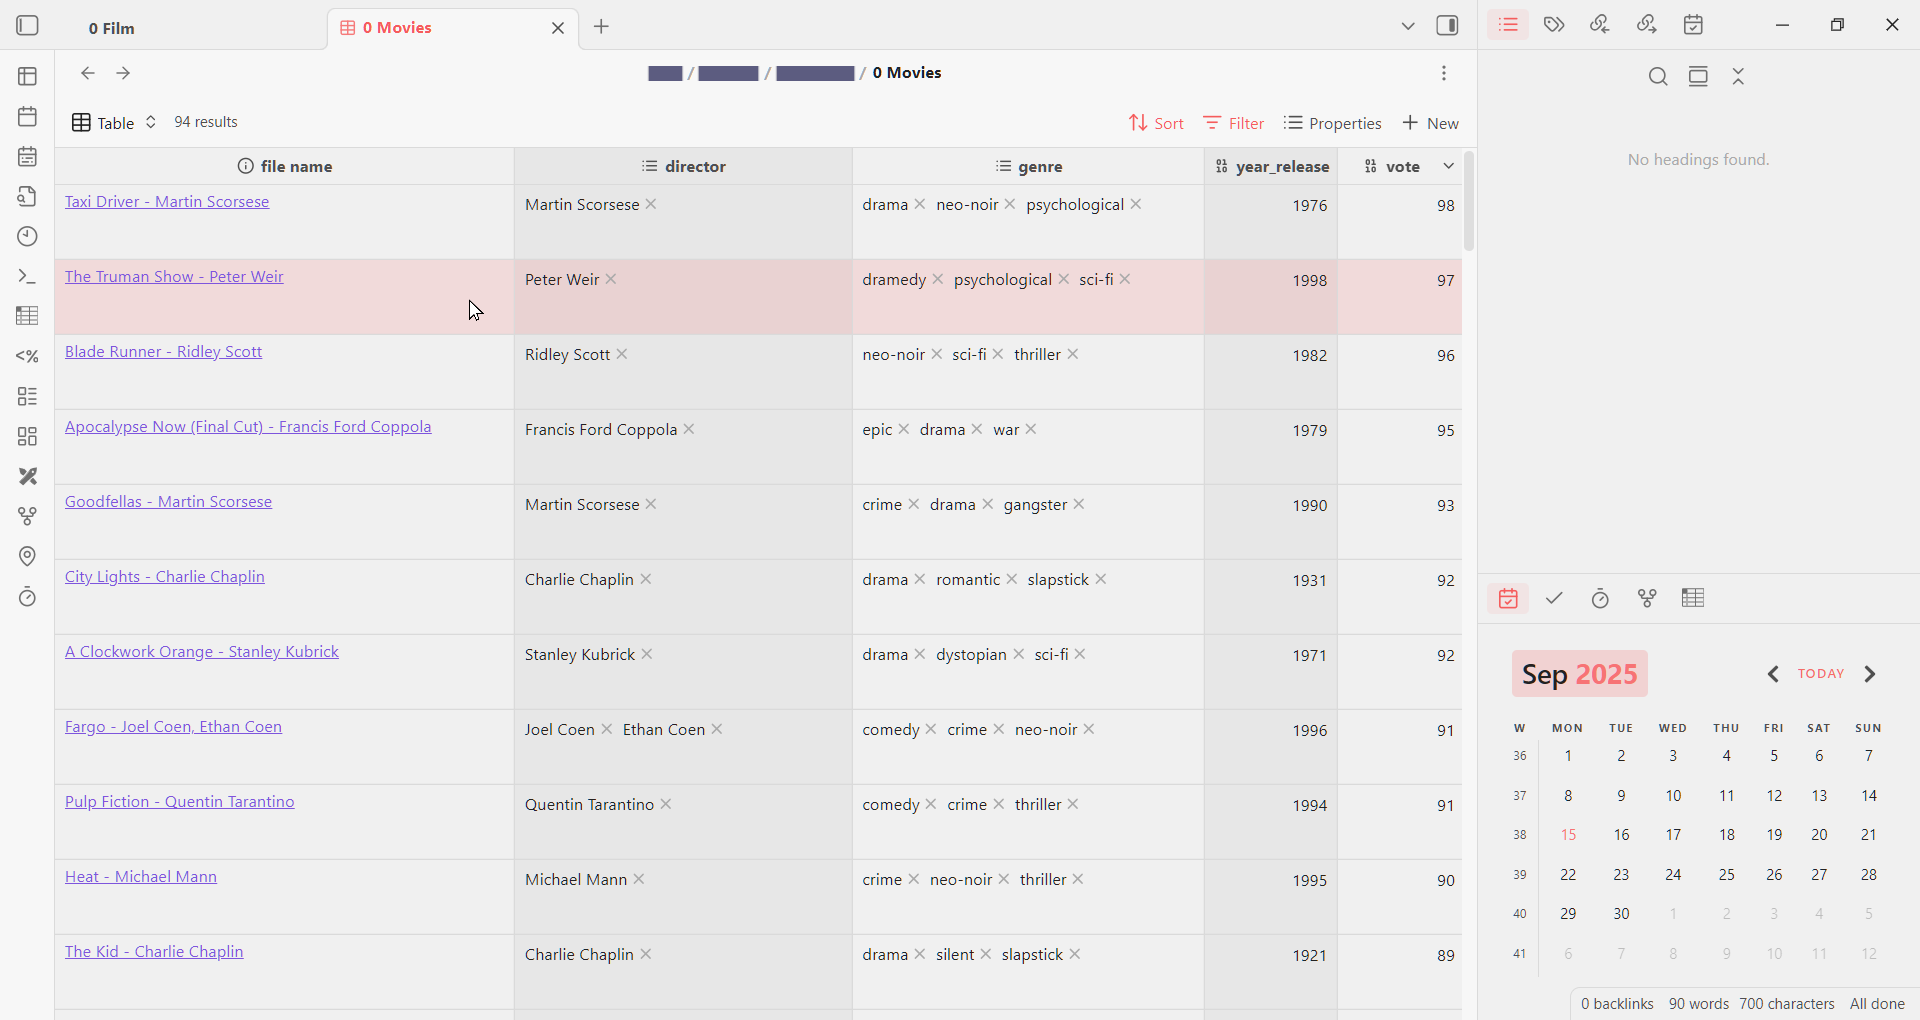Open the Blade Runner - Ridley Scott note

coord(163,352)
